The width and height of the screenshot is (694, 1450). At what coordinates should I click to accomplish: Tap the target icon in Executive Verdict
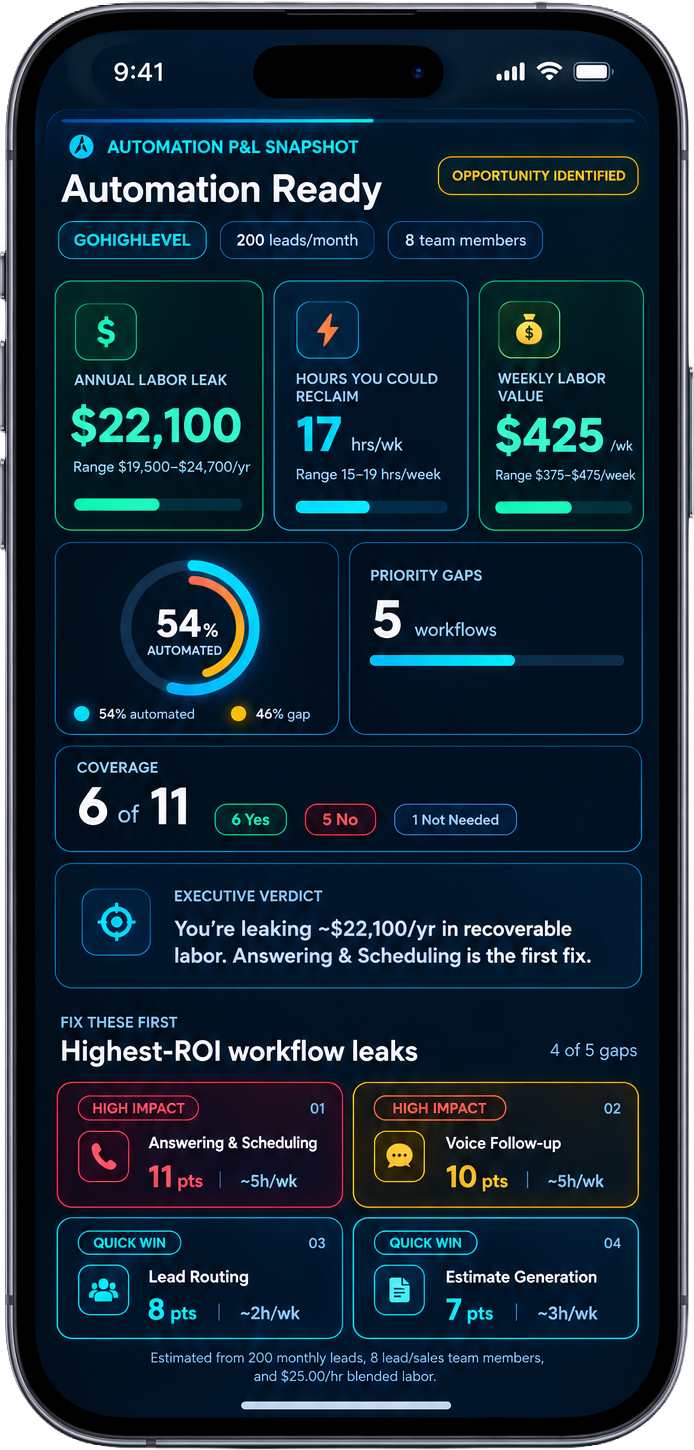click(x=116, y=921)
